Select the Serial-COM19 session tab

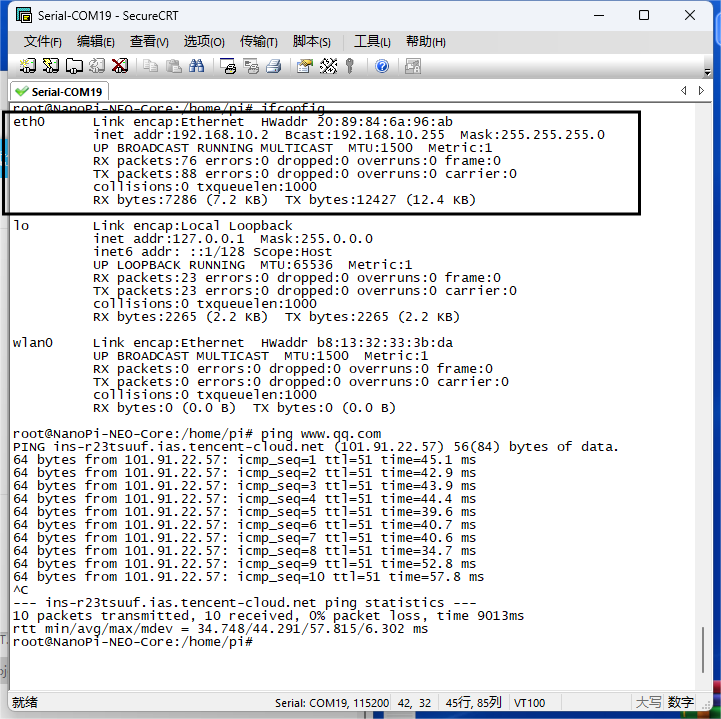click(x=59, y=91)
